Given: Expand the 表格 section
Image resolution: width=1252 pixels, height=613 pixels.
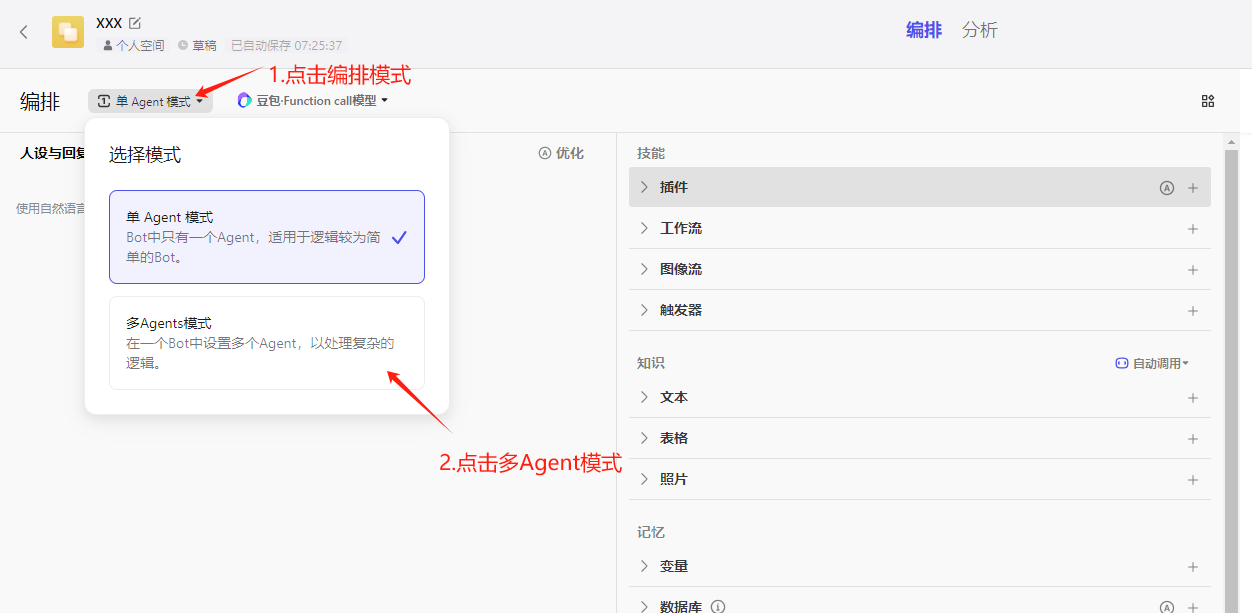Looking at the screenshot, I should pos(644,438).
